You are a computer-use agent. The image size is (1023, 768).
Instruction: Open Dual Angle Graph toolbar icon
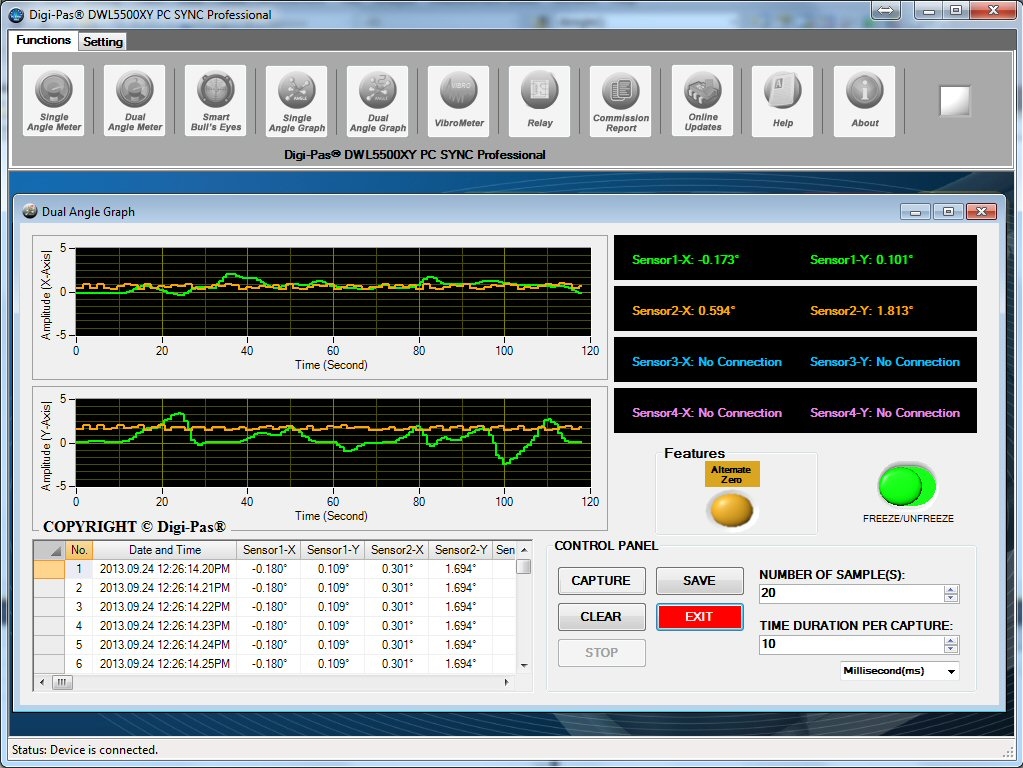point(378,100)
